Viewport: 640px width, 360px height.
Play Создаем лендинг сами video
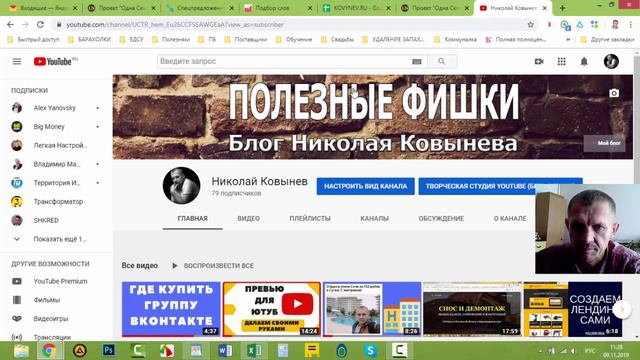[573, 309]
